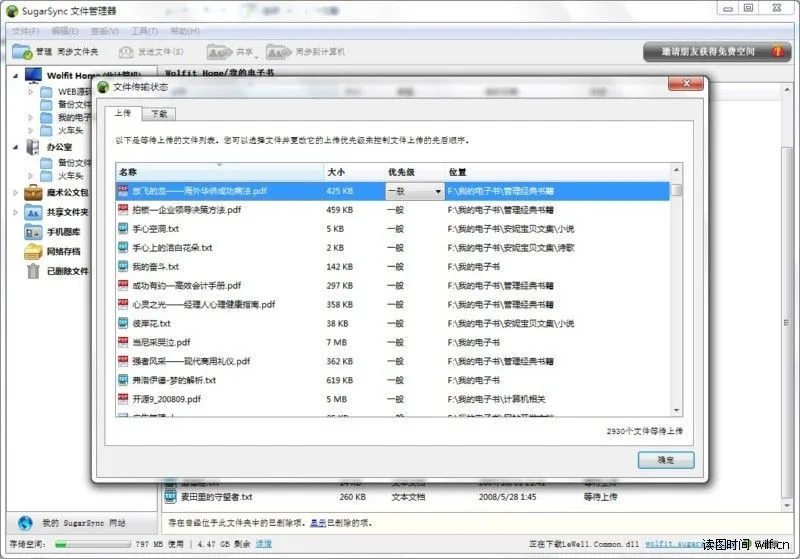Expand the 共享文件夹 tree node
Screen dimensions: 800x559
click(x=15, y=212)
